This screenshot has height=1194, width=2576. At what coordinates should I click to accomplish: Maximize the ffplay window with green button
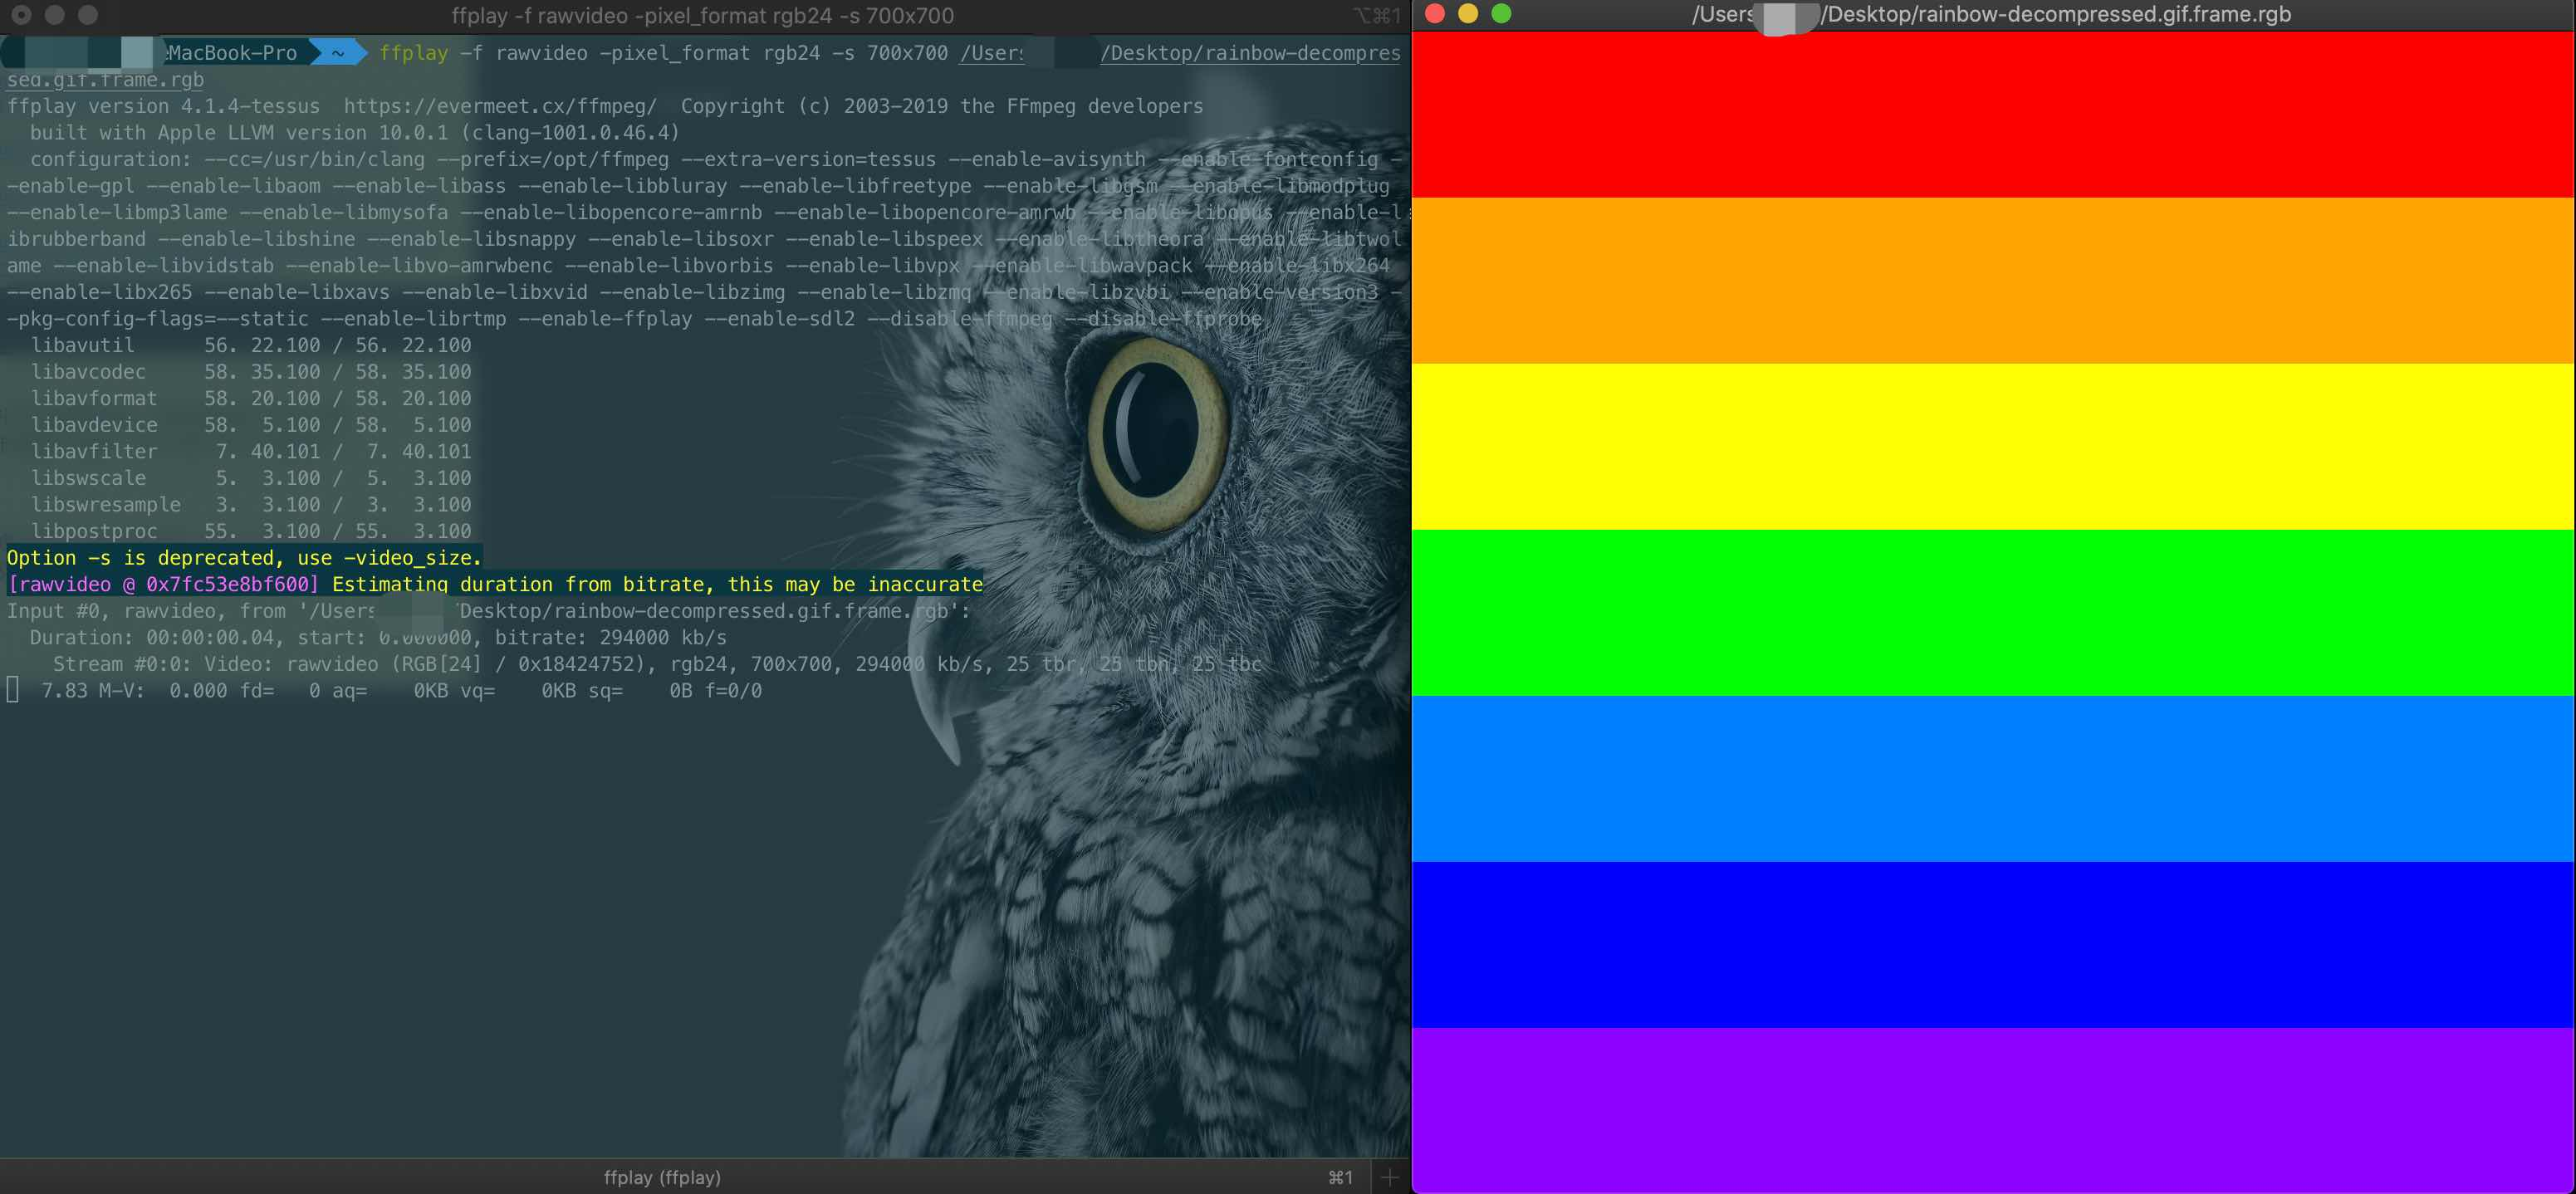(x=1501, y=14)
